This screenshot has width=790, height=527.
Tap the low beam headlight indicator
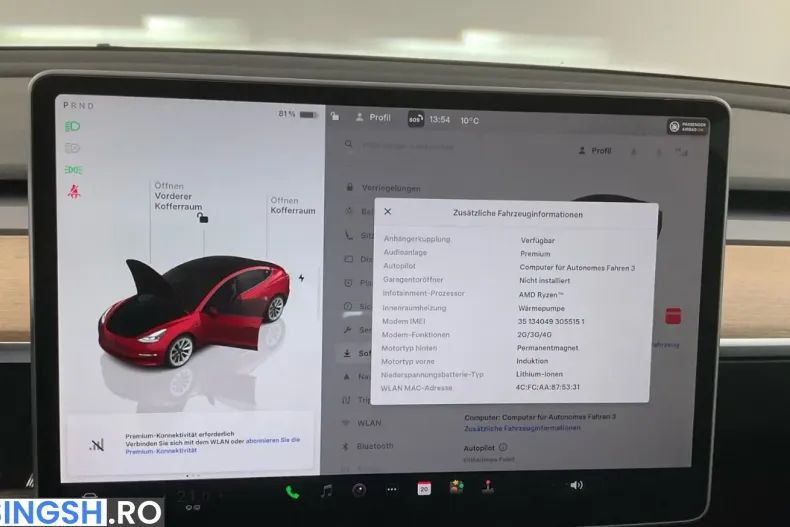coord(73,126)
